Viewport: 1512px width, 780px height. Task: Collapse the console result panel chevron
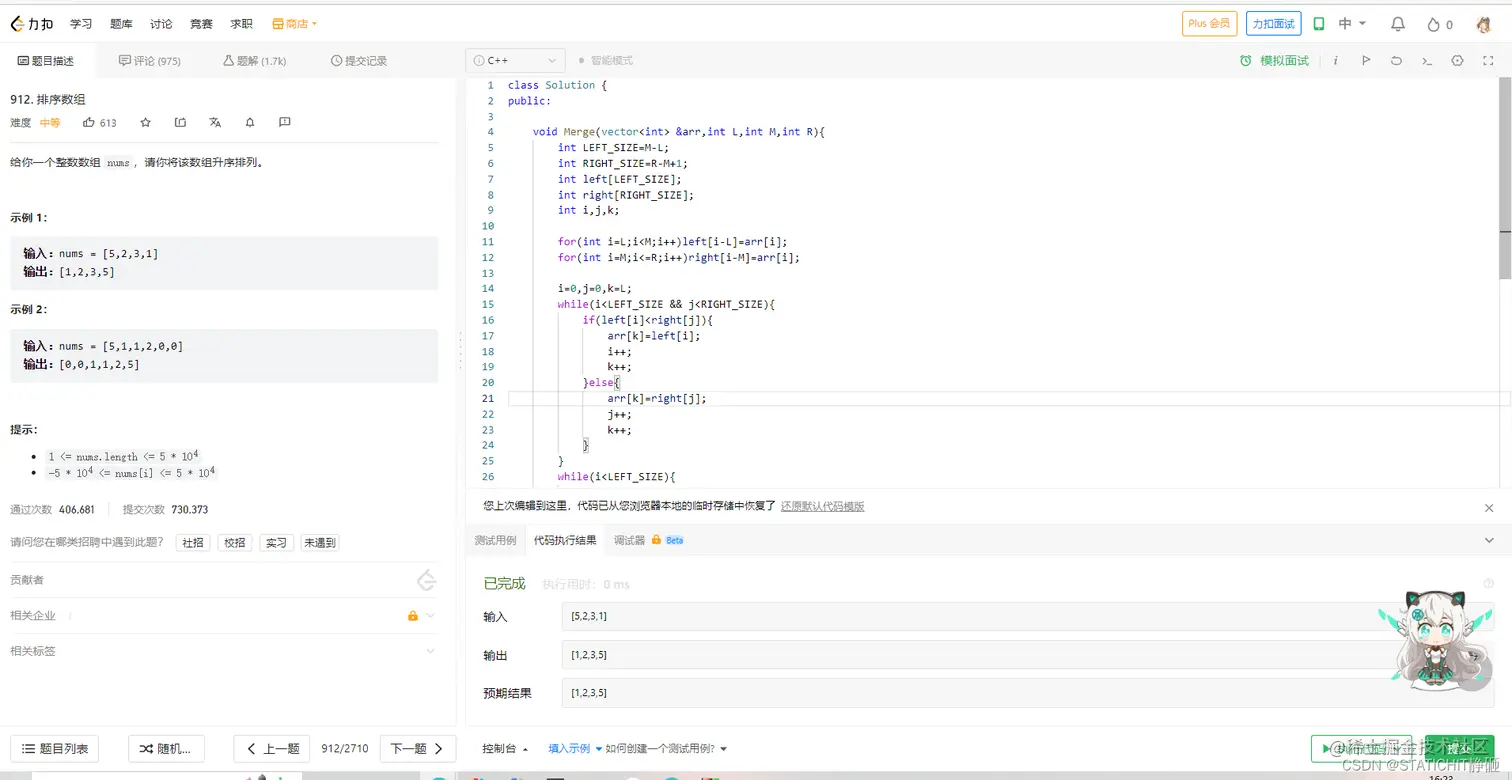1489,540
